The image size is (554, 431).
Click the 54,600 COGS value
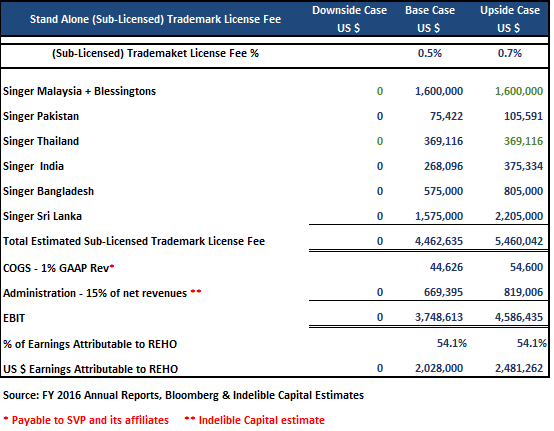(x=526, y=267)
